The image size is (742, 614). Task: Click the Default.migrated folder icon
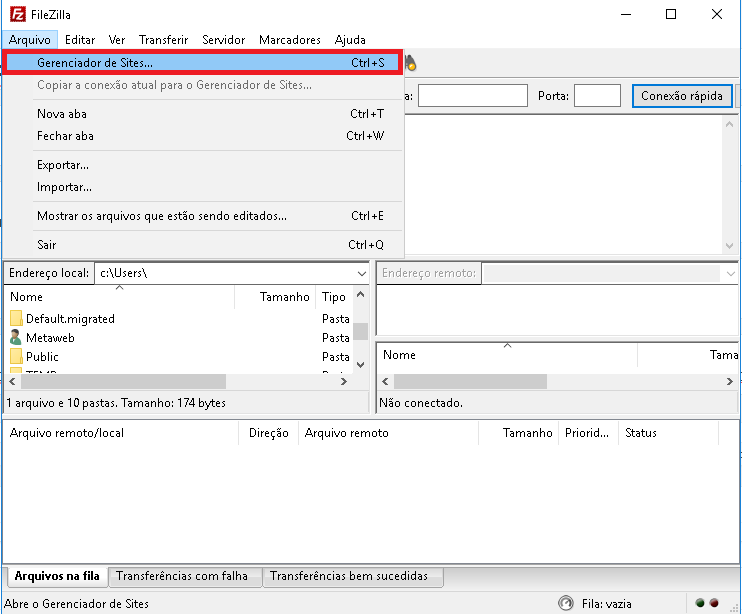16,319
